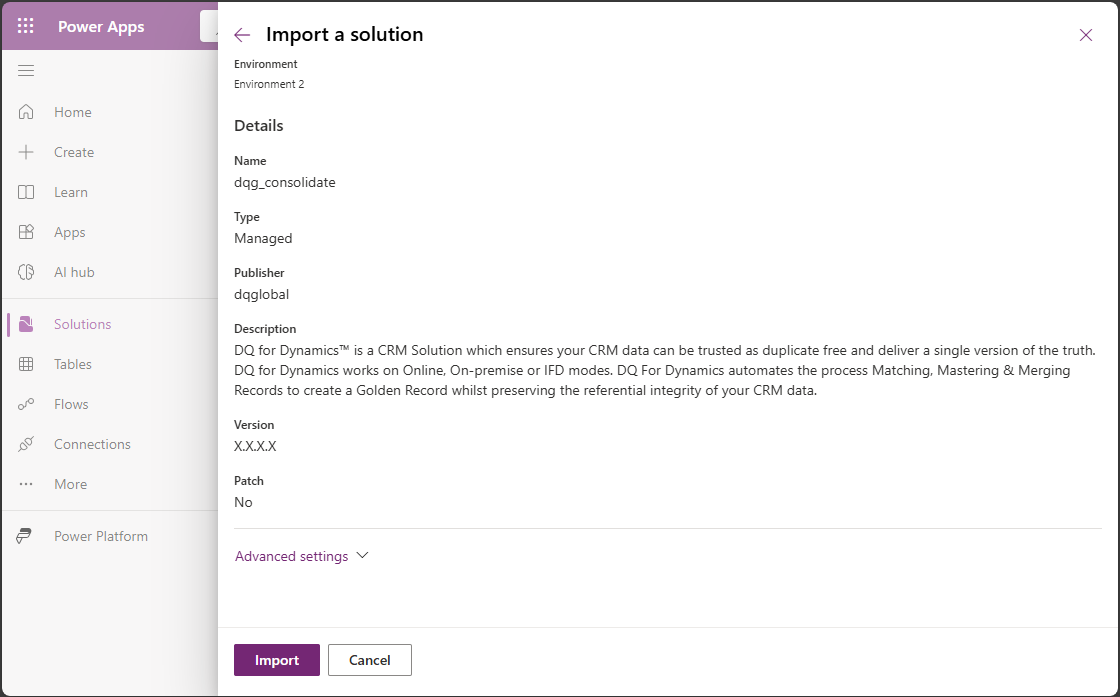Click the DQ for Dynamics description text
Viewport: 1120px width, 697px height.
click(x=665, y=371)
